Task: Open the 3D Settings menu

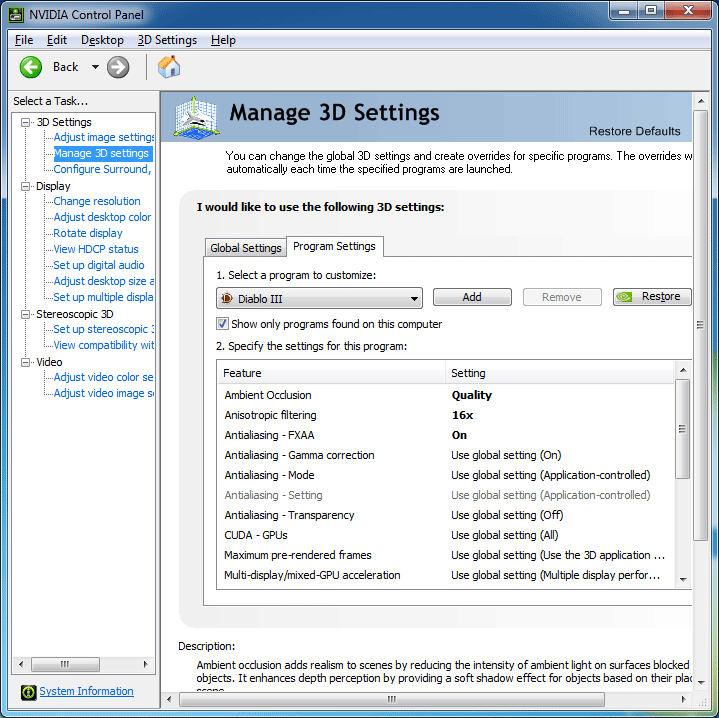Action: pyautogui.click(x=167, y=40)
